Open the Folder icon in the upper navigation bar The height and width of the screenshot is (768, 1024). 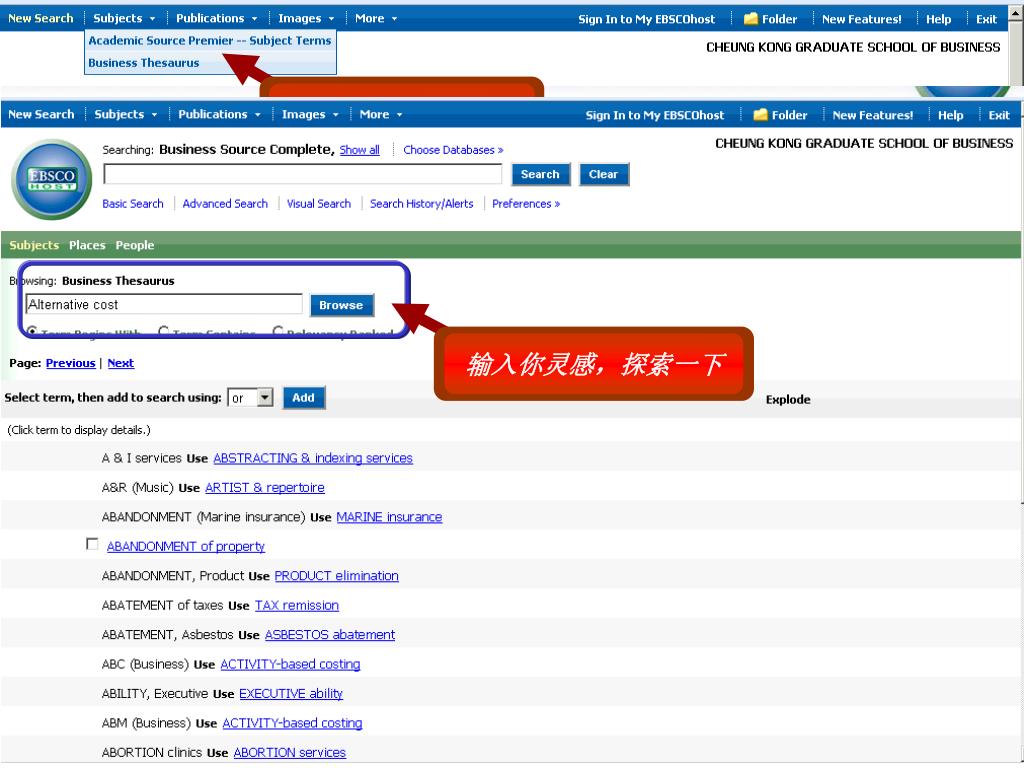(750, 19)
